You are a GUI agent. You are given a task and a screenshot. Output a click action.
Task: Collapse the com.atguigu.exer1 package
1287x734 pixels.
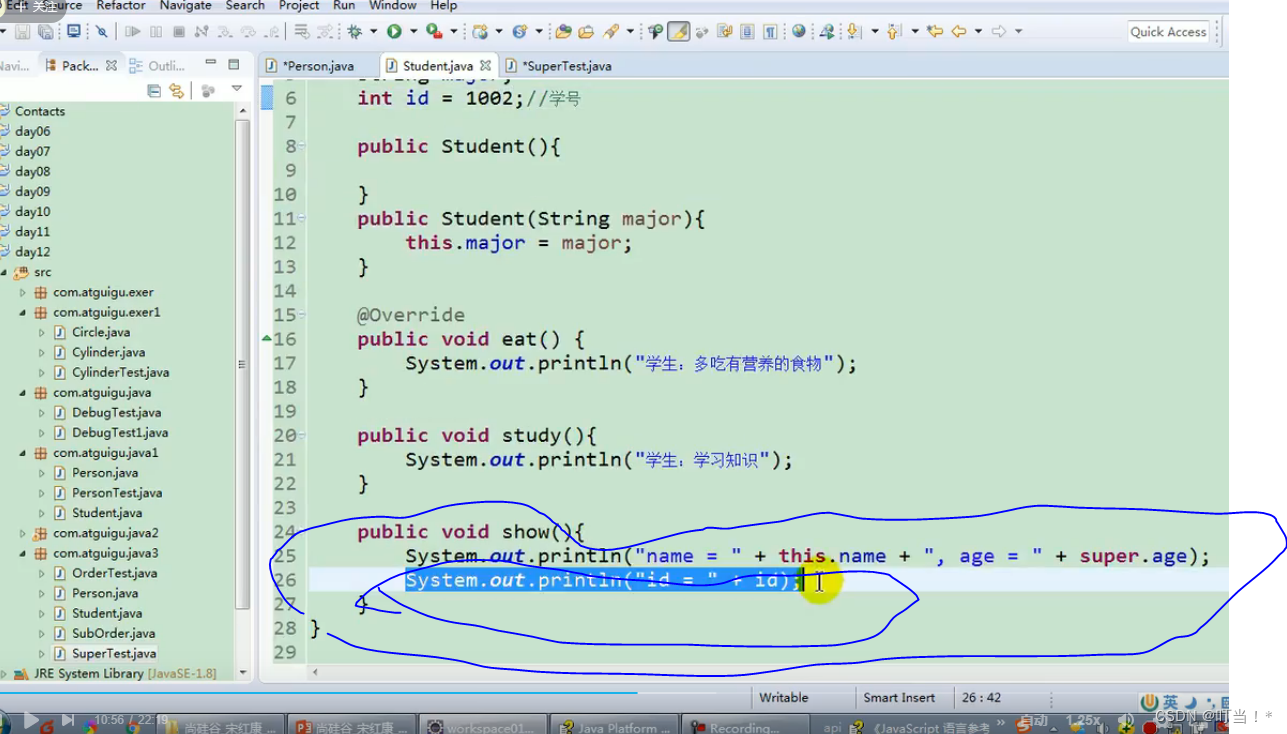pos(23,312)
